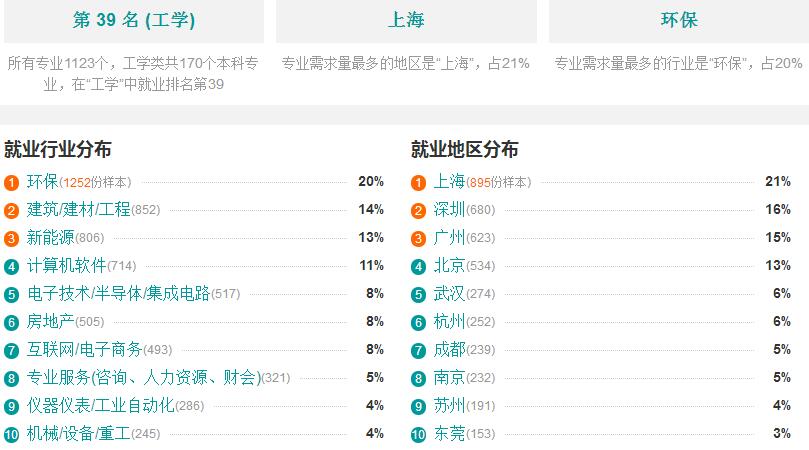Open 互联网/电子商务 industry link
The height and width of the screenshot is (450, 809).
point(85,349)
